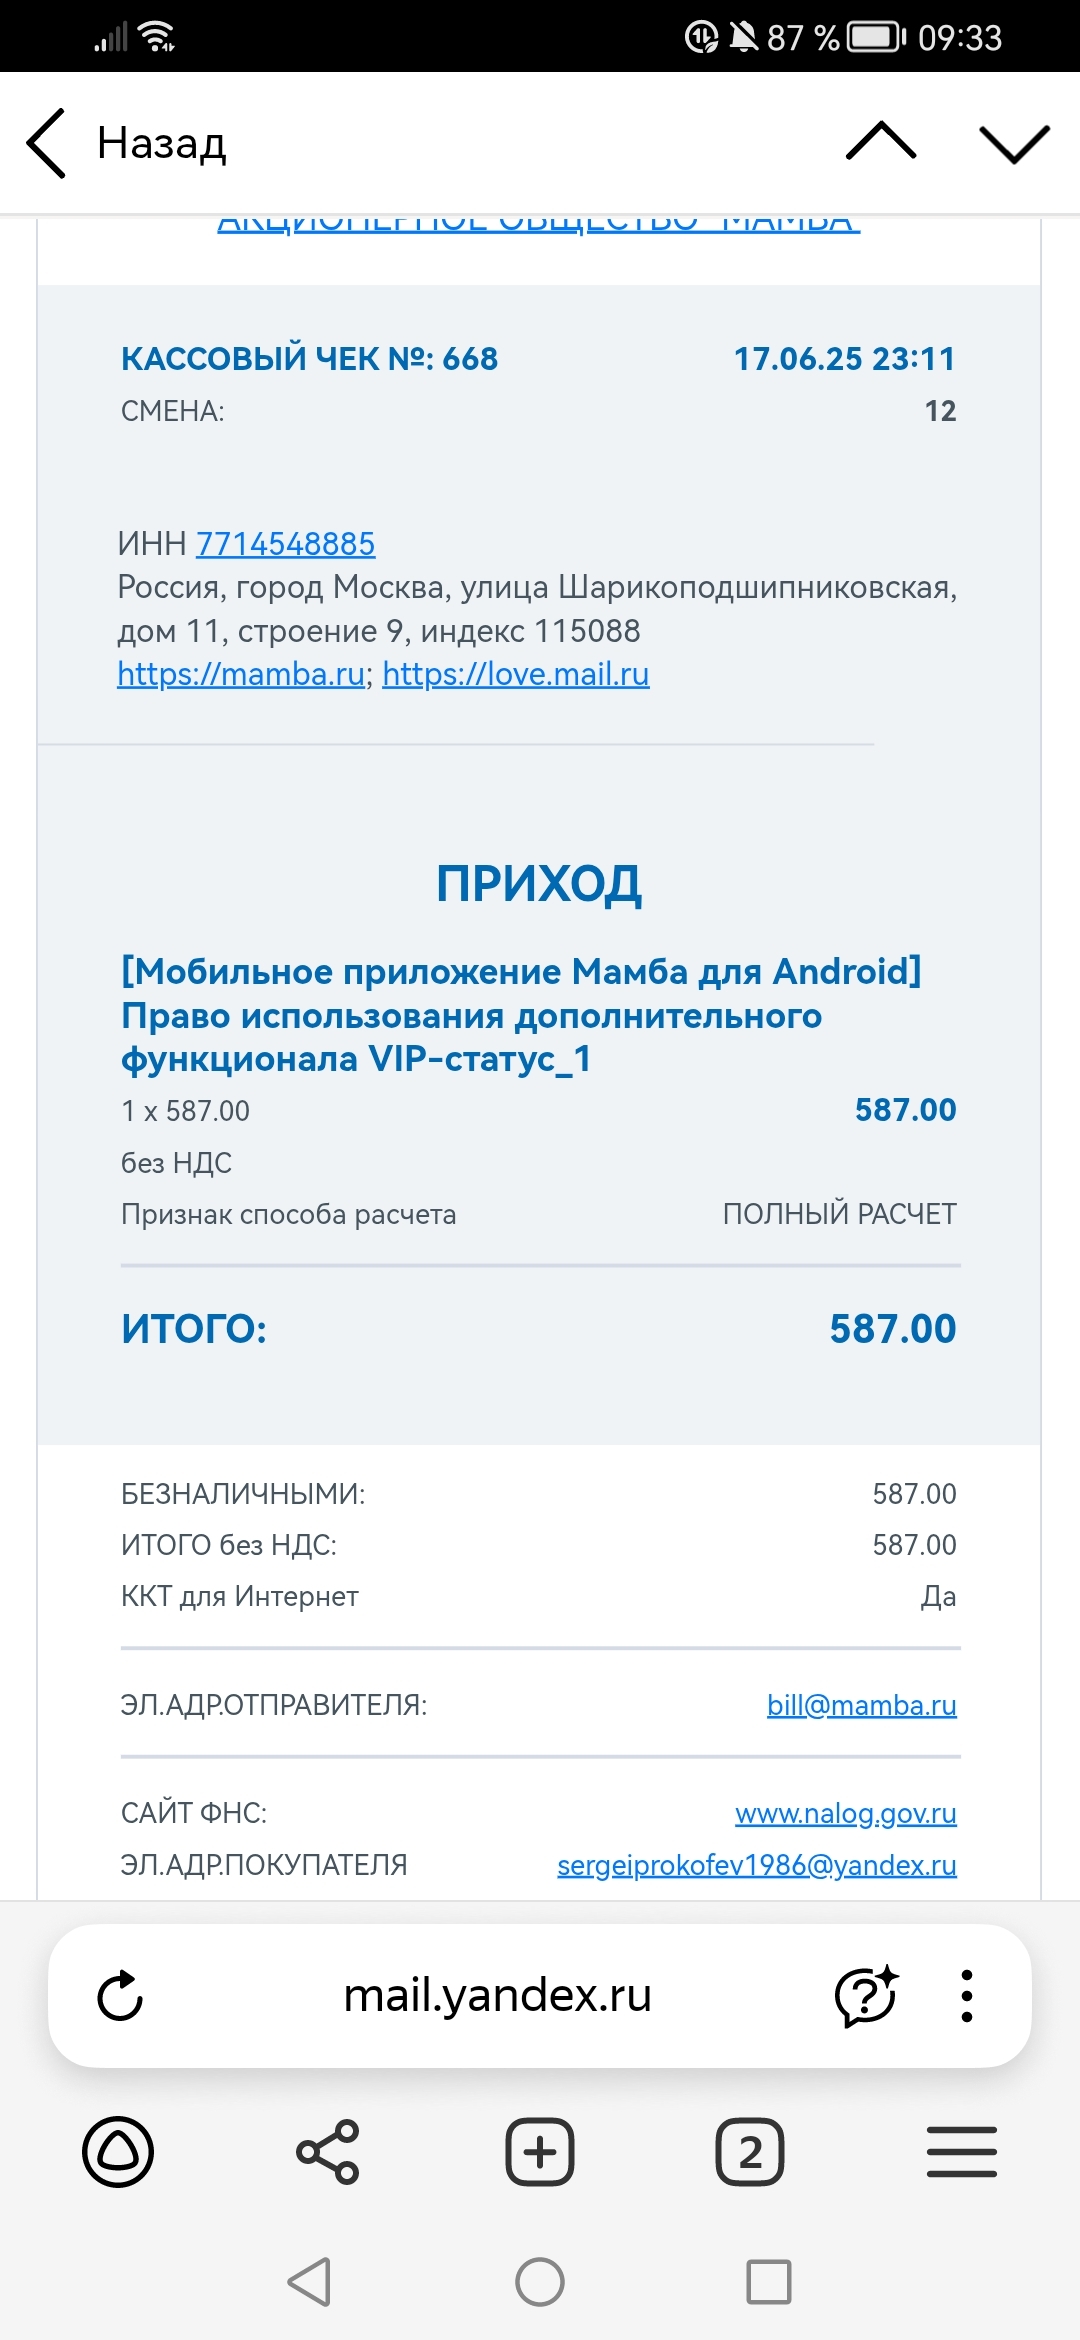Open www.nalog.gov.ru link
The width and height of the screenshot is (1080, 2340).
pyautogui.click(x=845, y=1813)
